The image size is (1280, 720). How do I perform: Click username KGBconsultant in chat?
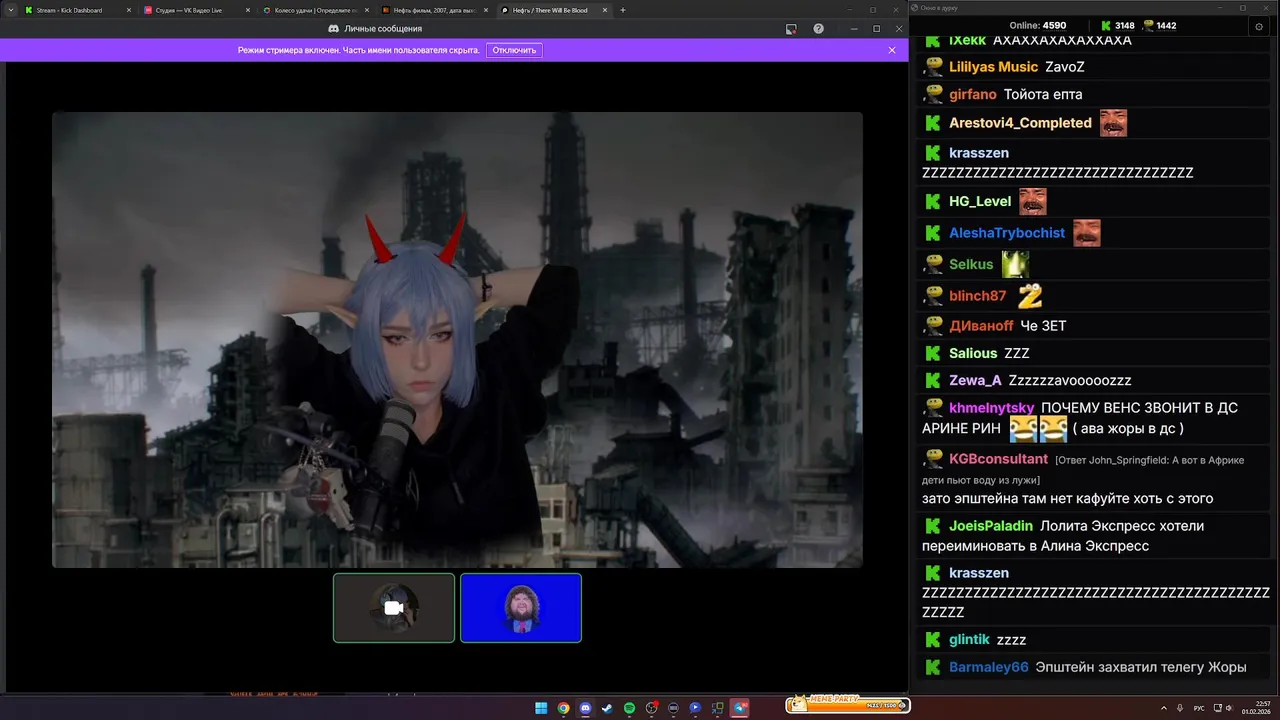coord(998,459)
